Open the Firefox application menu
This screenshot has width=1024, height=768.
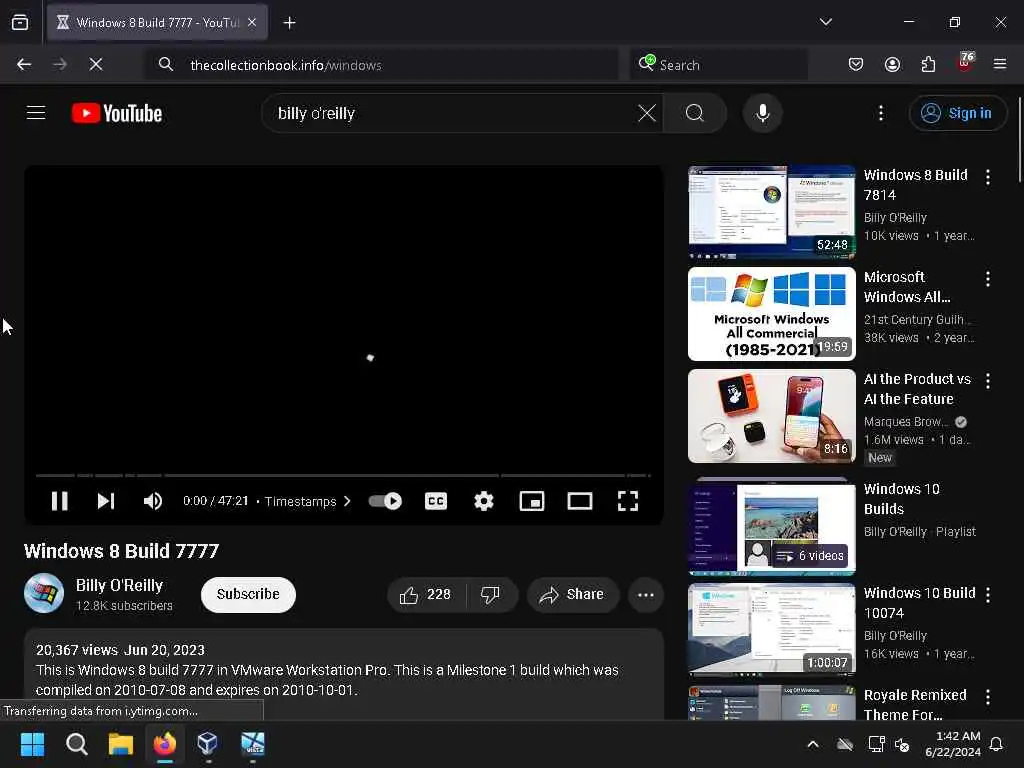coord(999,64)
